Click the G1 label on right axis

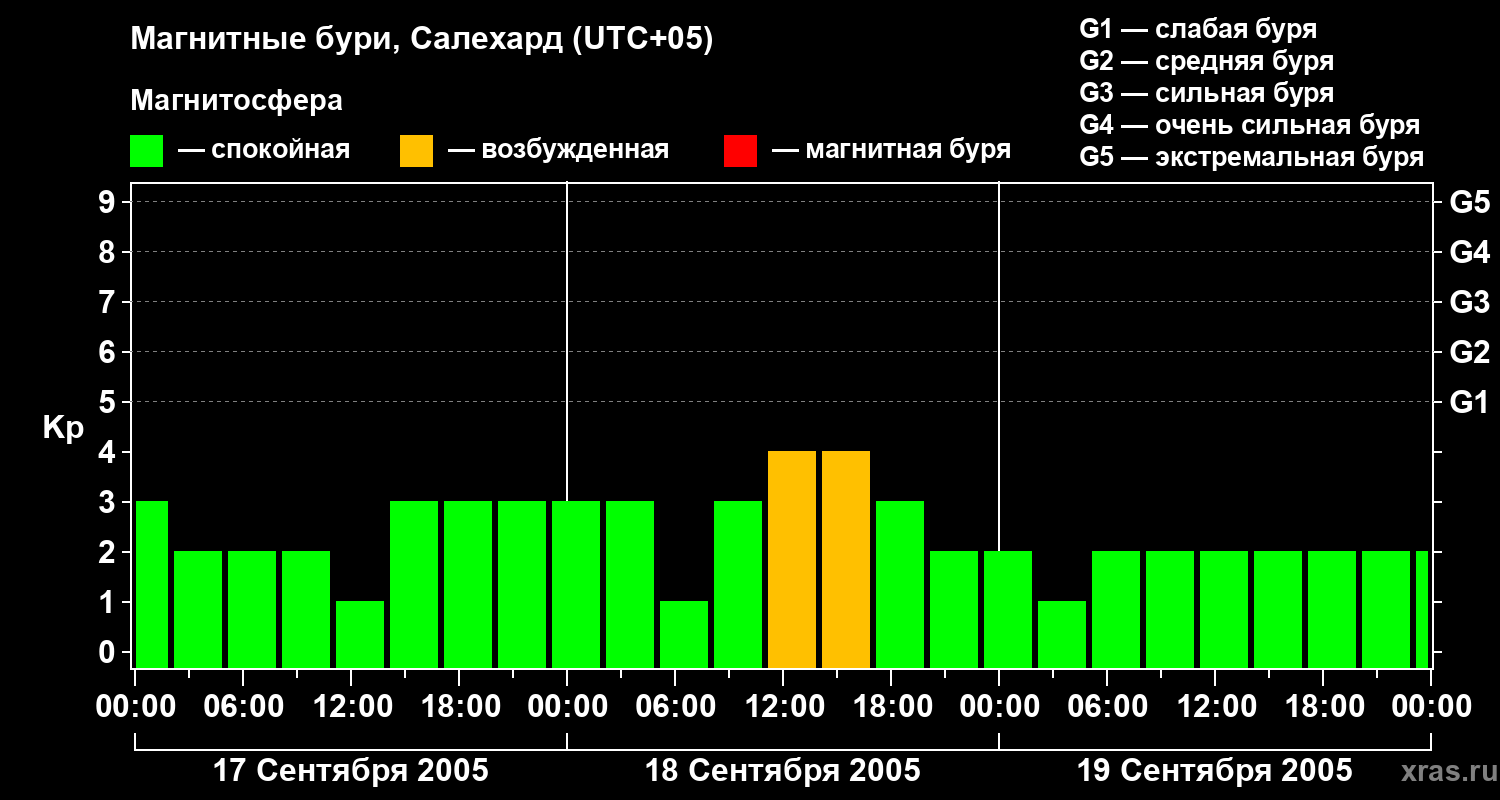coord(1469,402)
